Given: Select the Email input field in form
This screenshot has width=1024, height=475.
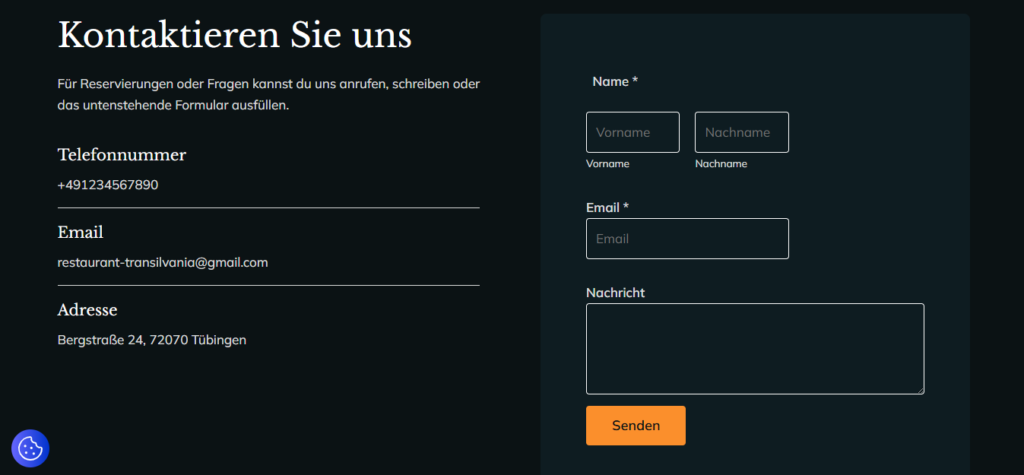Looking at the screenshot, I should pyautogui.click(x=687, y=239).
